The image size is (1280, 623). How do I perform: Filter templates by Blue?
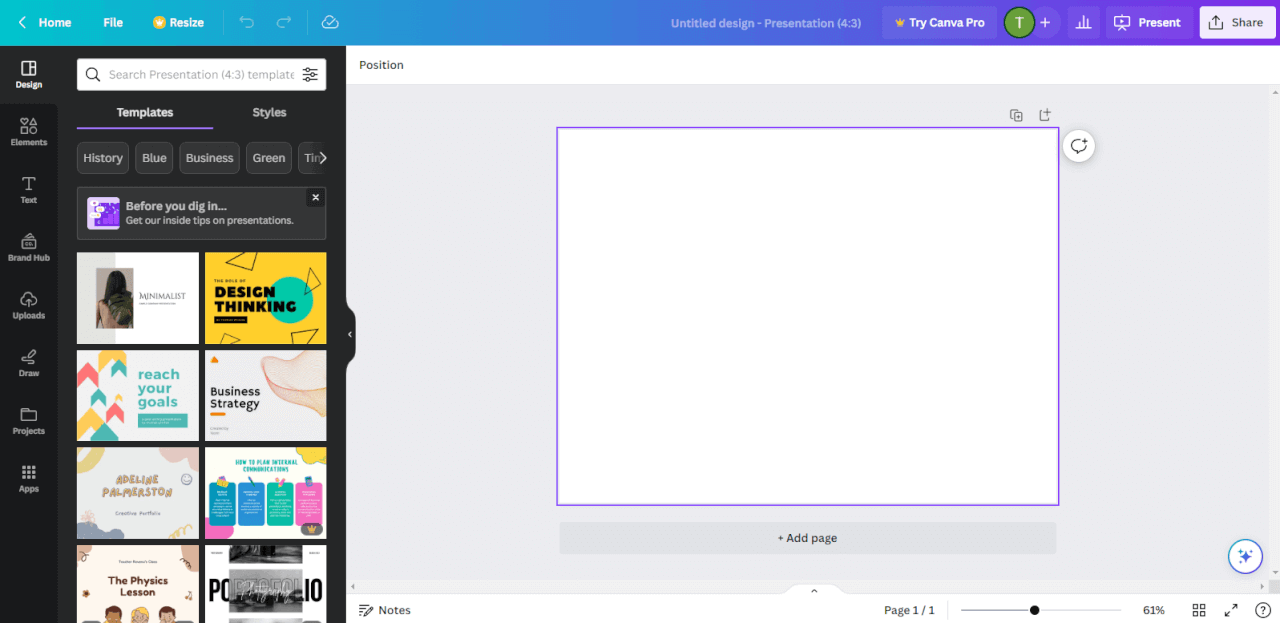pos(154,158)
